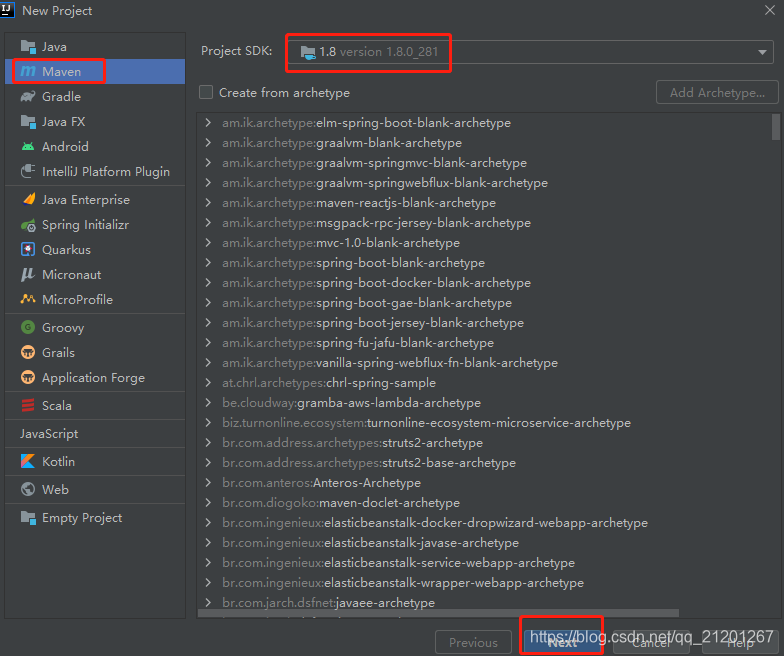Select JavaScript project type
Image resolution: width=784 pixels, height=656 pixels.
click(49, 434)
